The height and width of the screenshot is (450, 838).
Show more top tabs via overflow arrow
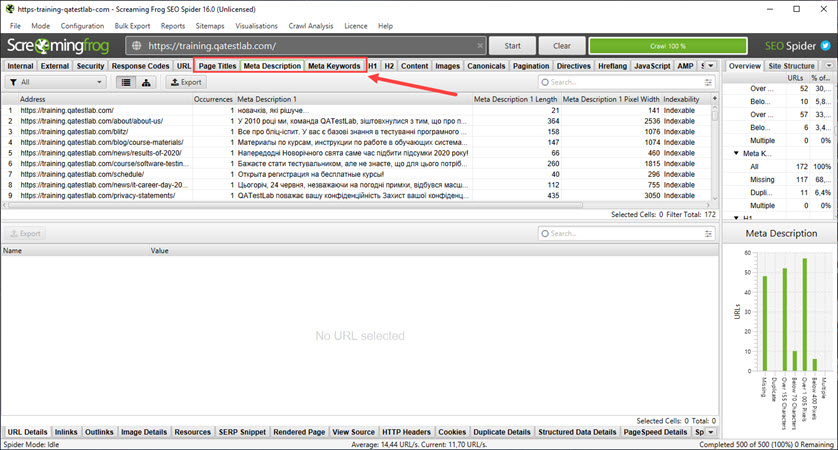pyautogui.click(x=711, y=66)
